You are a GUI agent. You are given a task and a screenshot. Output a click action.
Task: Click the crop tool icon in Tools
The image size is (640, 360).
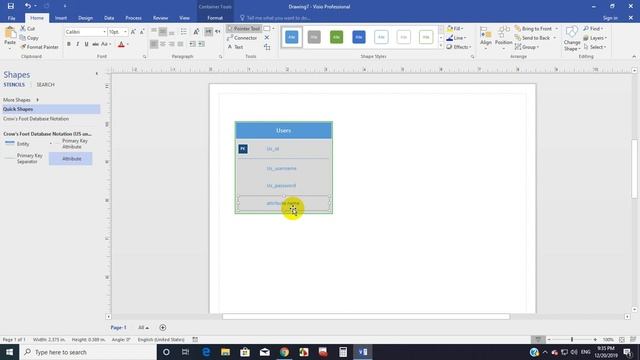pos(267,47)
